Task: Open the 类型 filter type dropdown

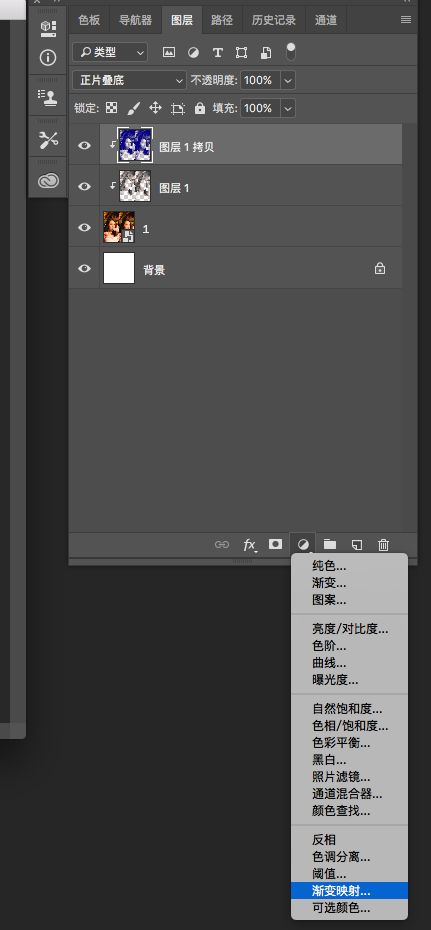Action: click(110, 52)
